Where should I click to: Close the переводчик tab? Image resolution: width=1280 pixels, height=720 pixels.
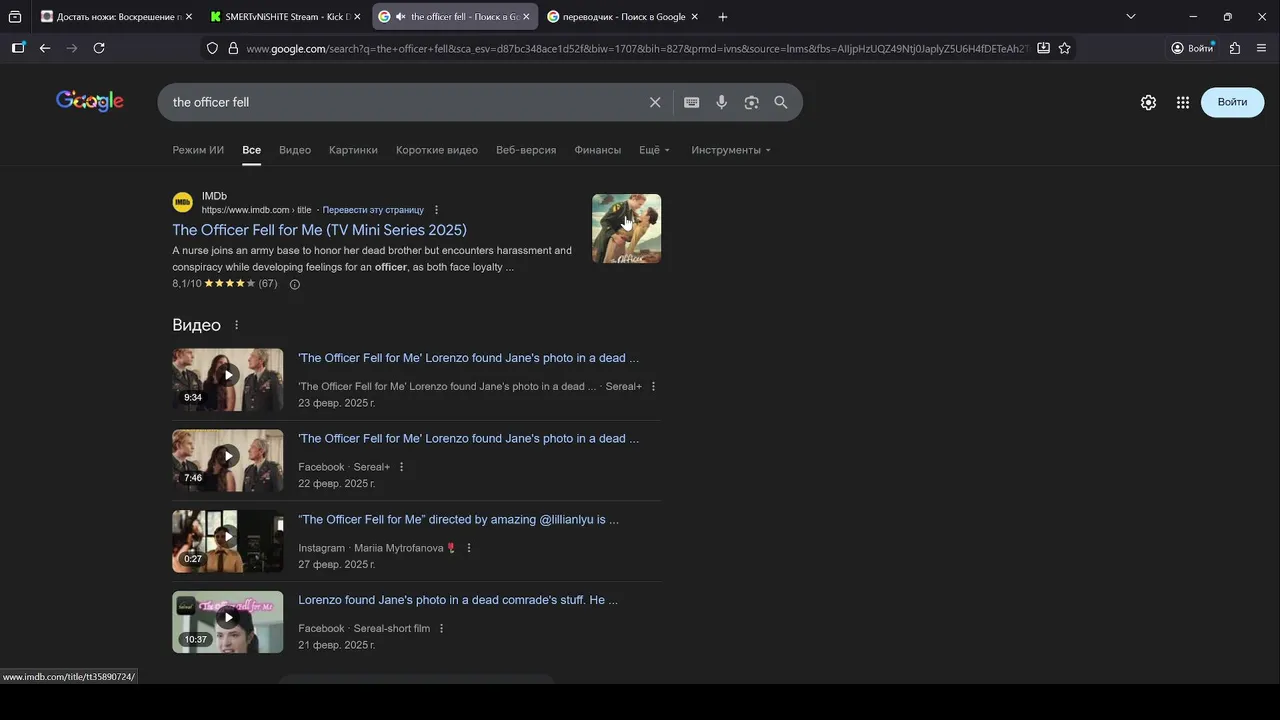click(x=694, y=17)
